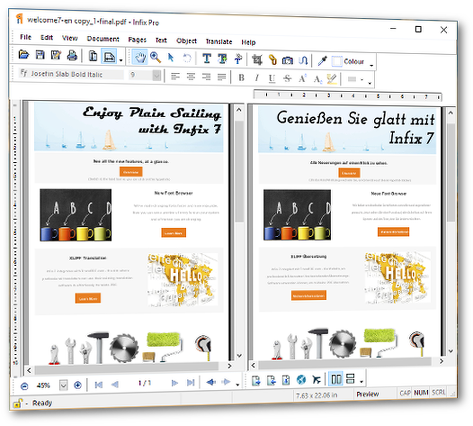Image resolution: width=473 pixels, height=426 pixels.
Task: Open page view mode dropdown arrow
Action: pos(121,60)
